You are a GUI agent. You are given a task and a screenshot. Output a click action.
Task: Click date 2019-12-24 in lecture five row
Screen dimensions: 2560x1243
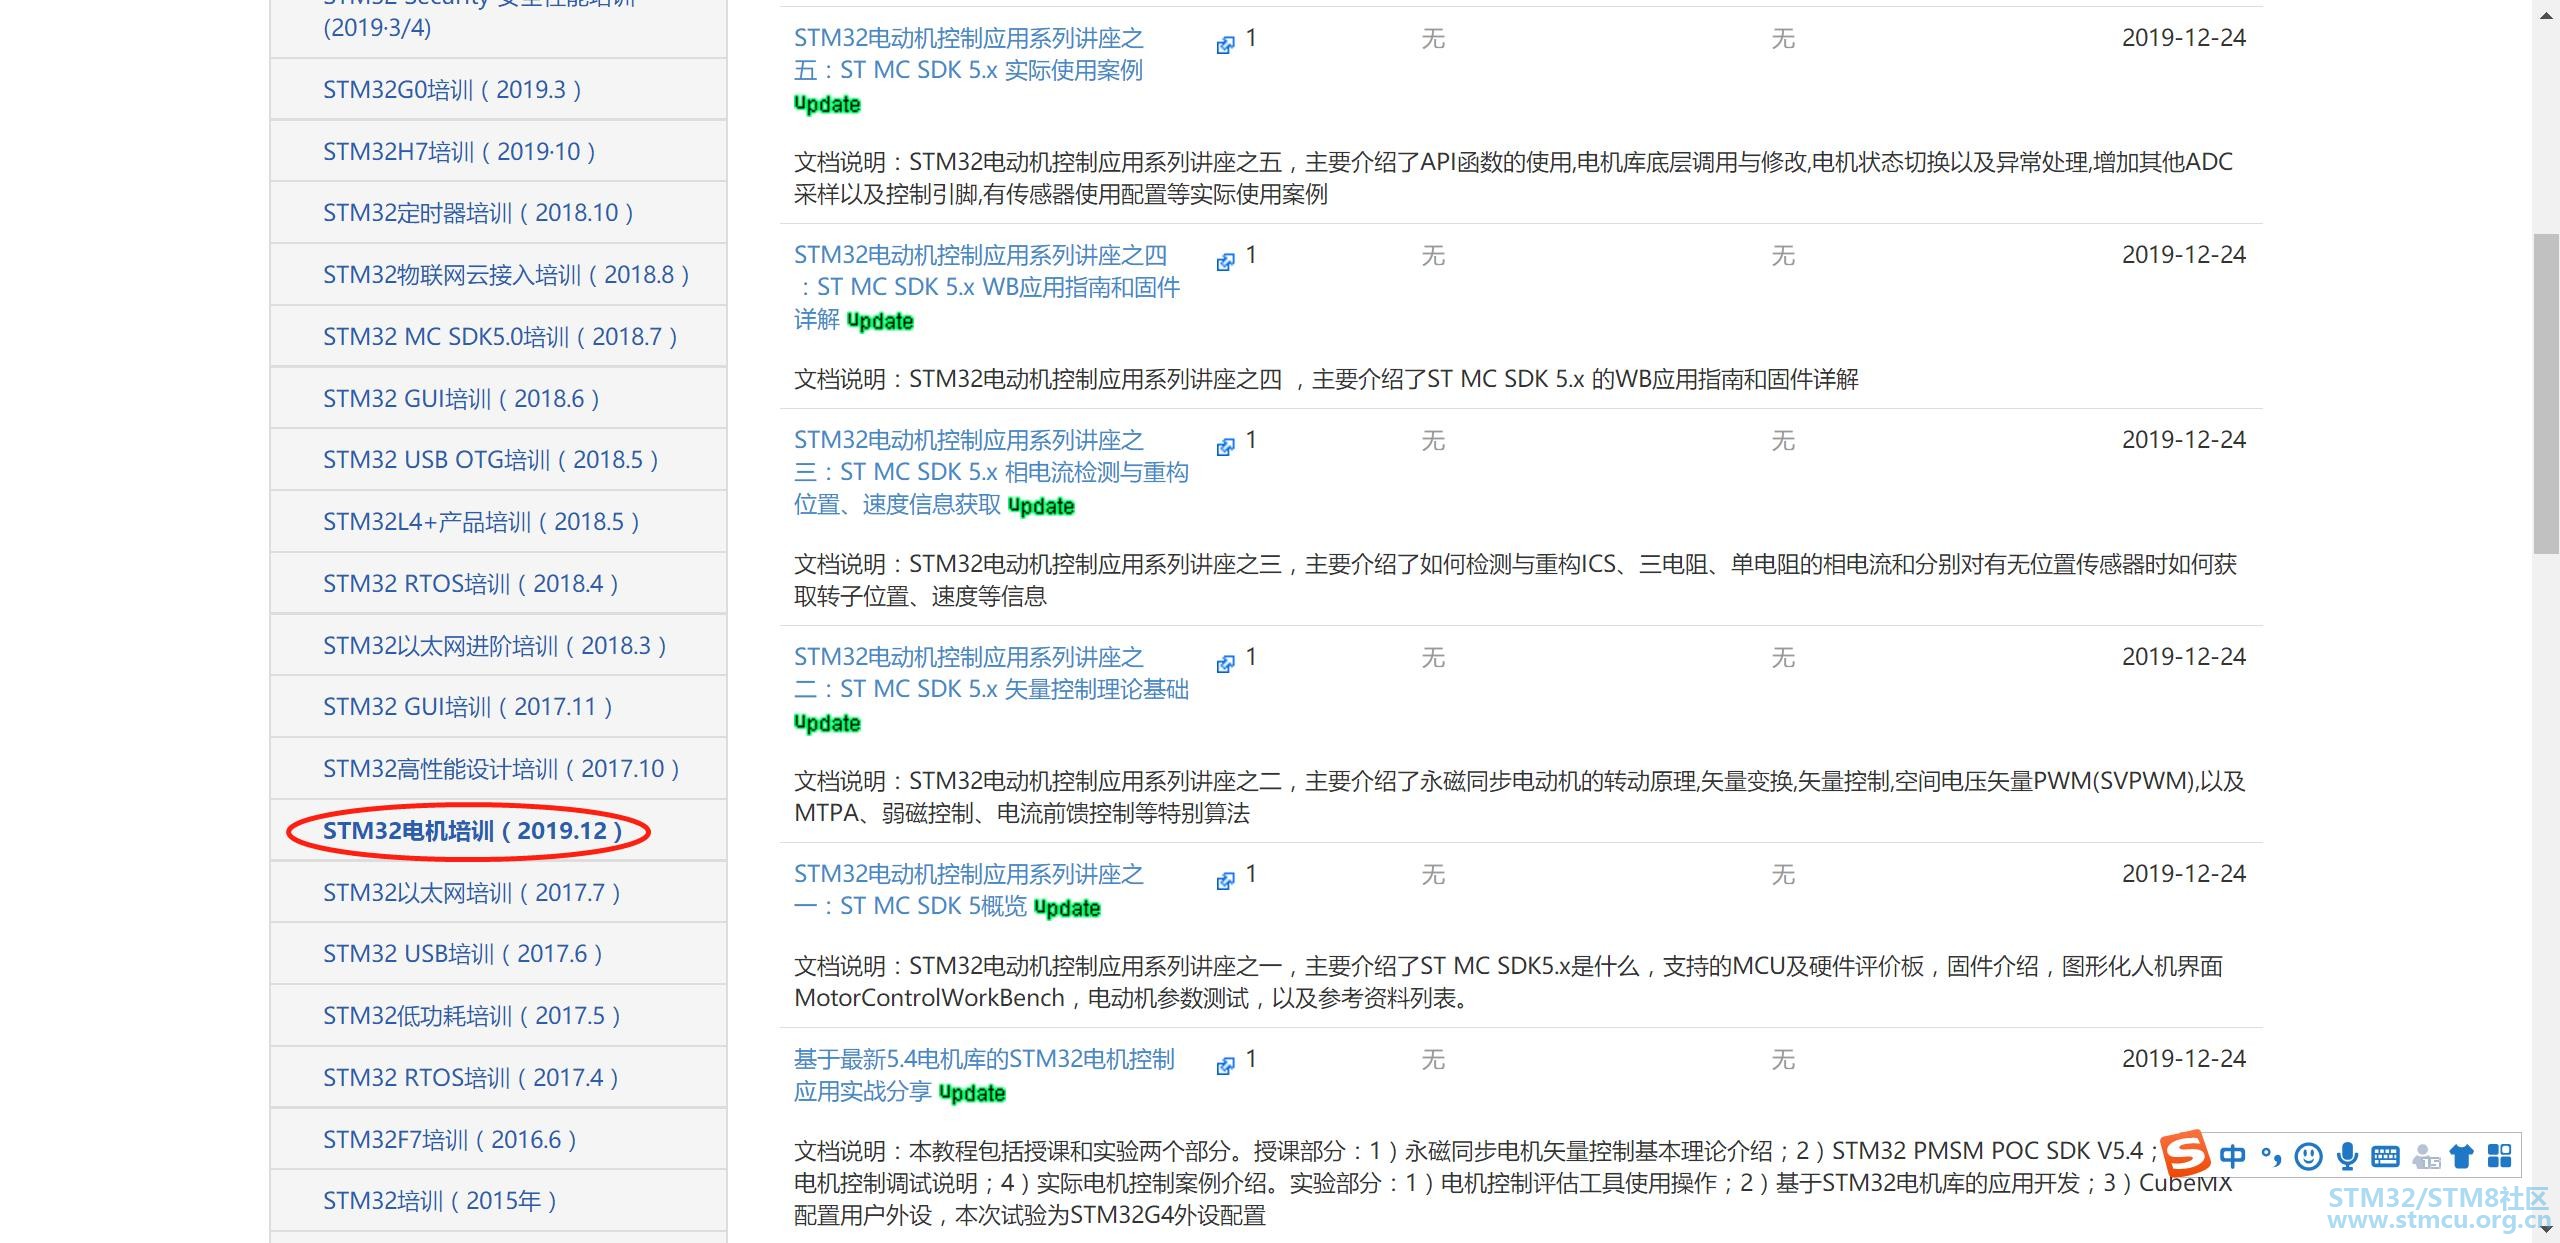pyautogui.click(x=2184, y=38)
